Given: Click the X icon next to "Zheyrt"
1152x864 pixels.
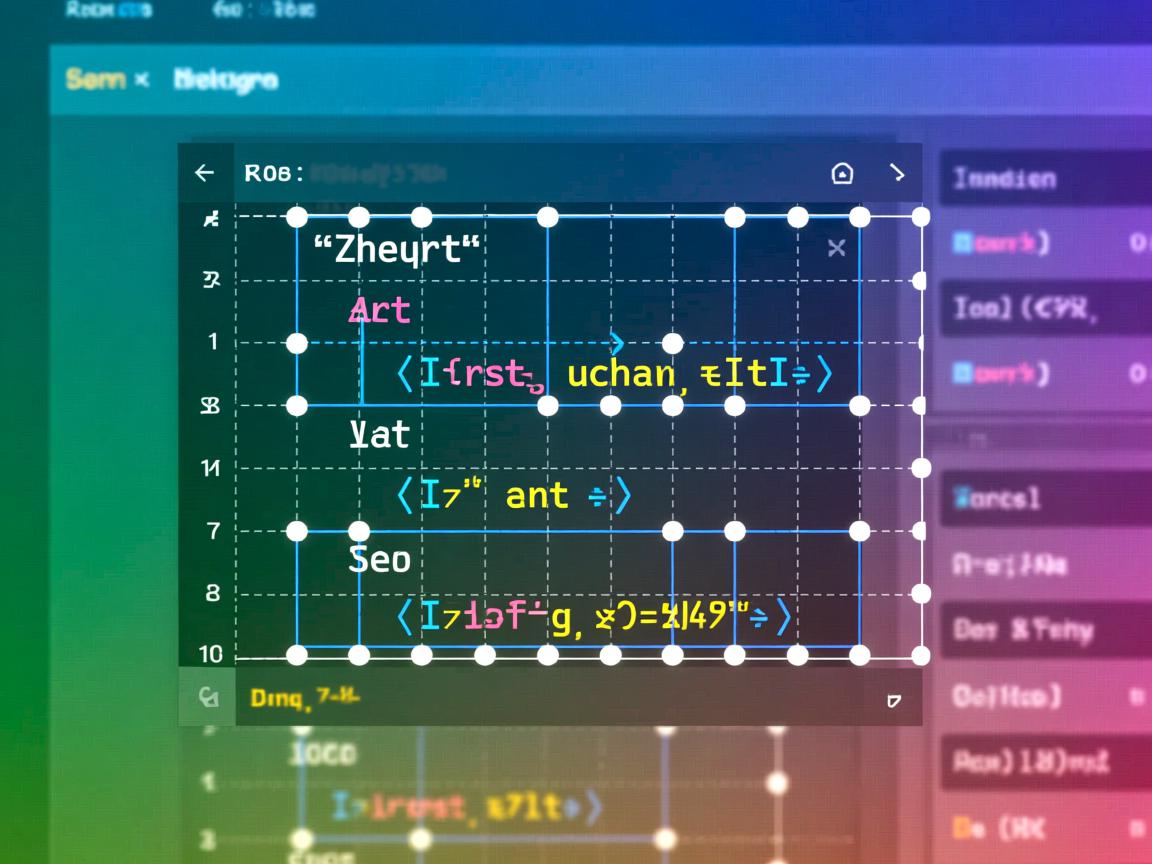Looking at the screenshot, I should (837, 248).
